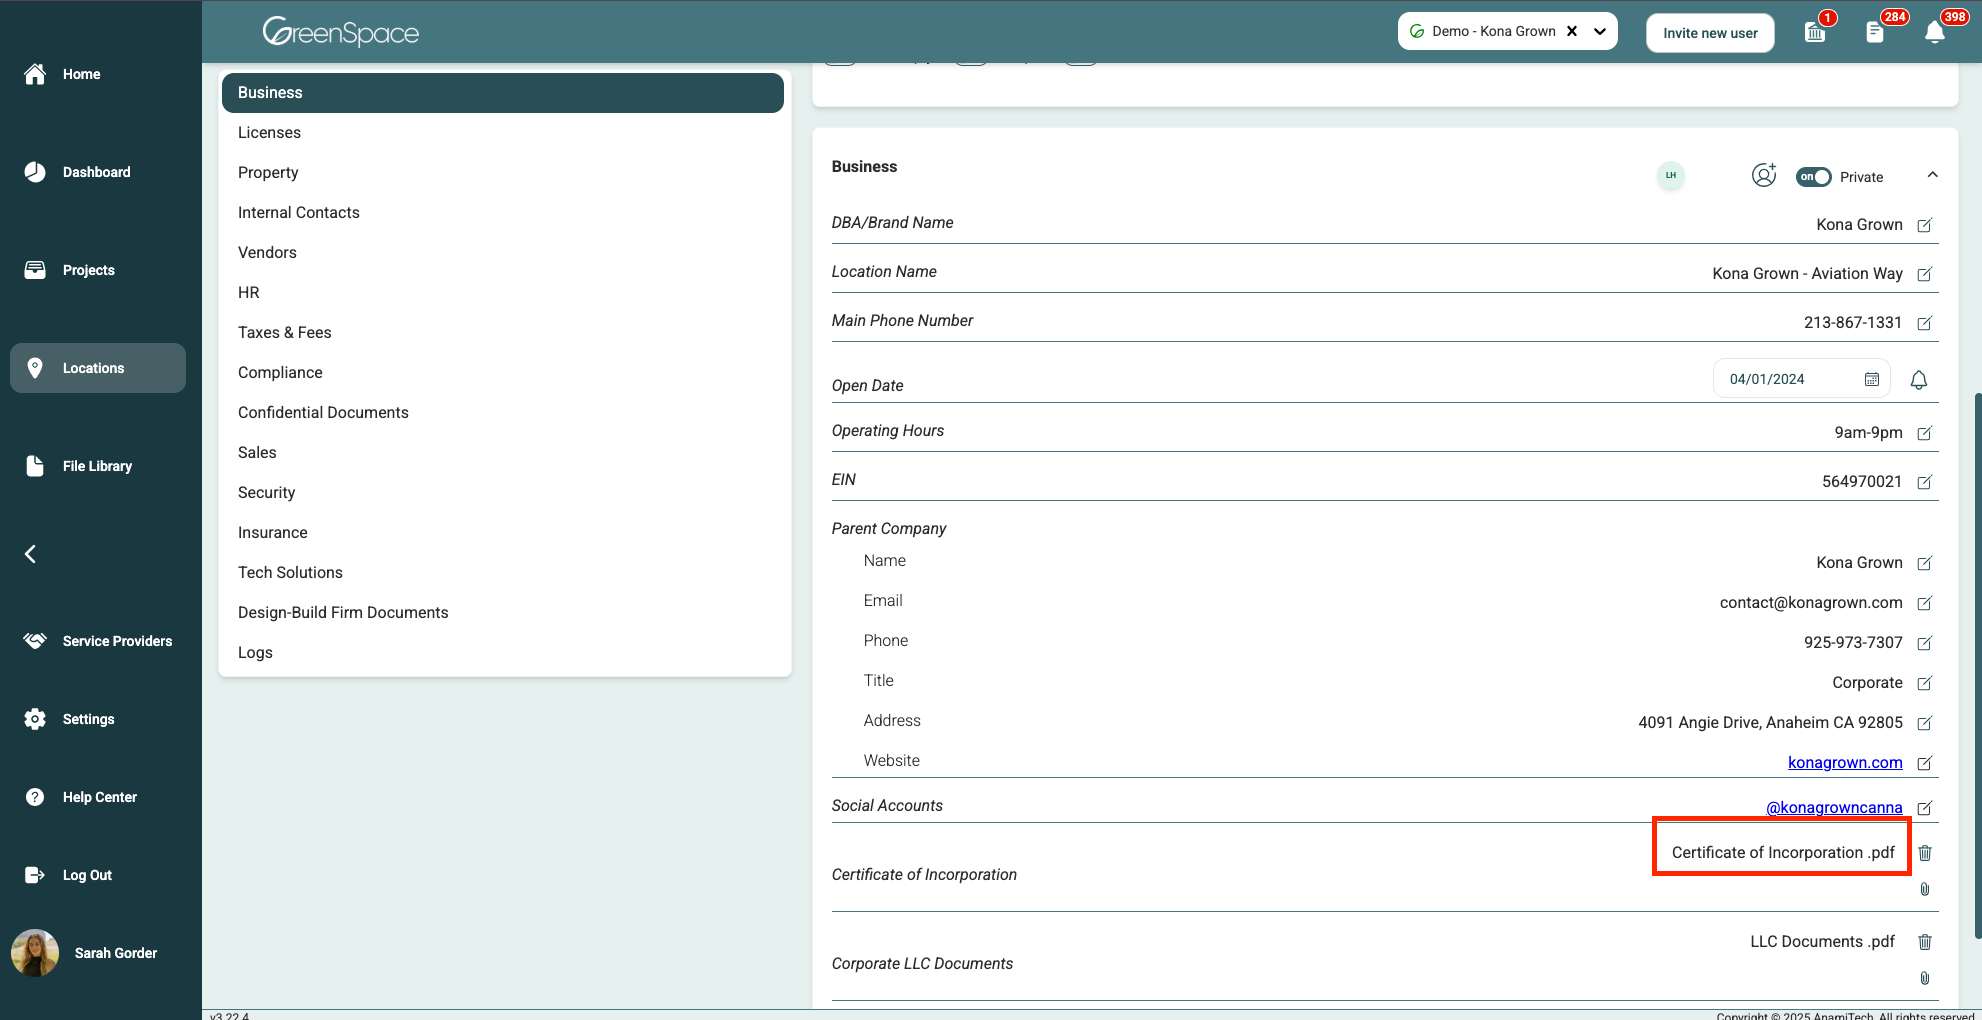Image resolution: width=1982 pixels, height=1020 pixels.
Task: Toggle the Private switch off
Action: (1814, 177)
